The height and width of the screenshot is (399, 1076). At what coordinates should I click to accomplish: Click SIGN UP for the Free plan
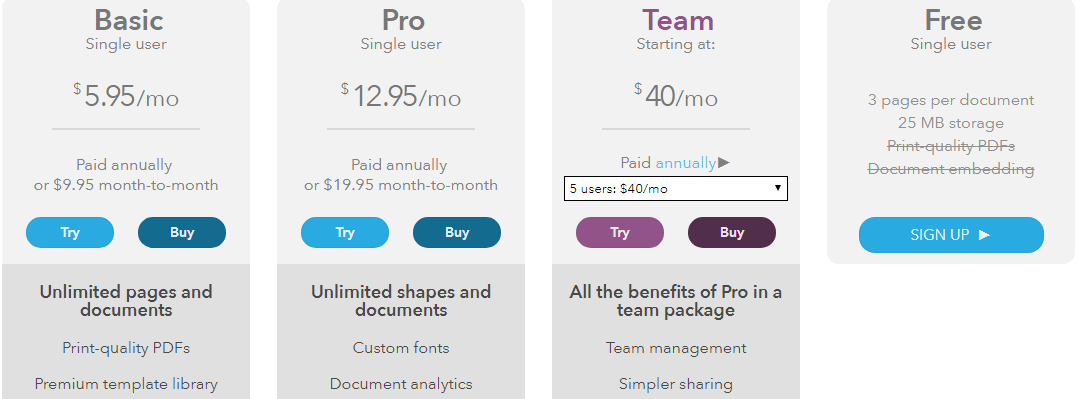[x=951, y=235]
